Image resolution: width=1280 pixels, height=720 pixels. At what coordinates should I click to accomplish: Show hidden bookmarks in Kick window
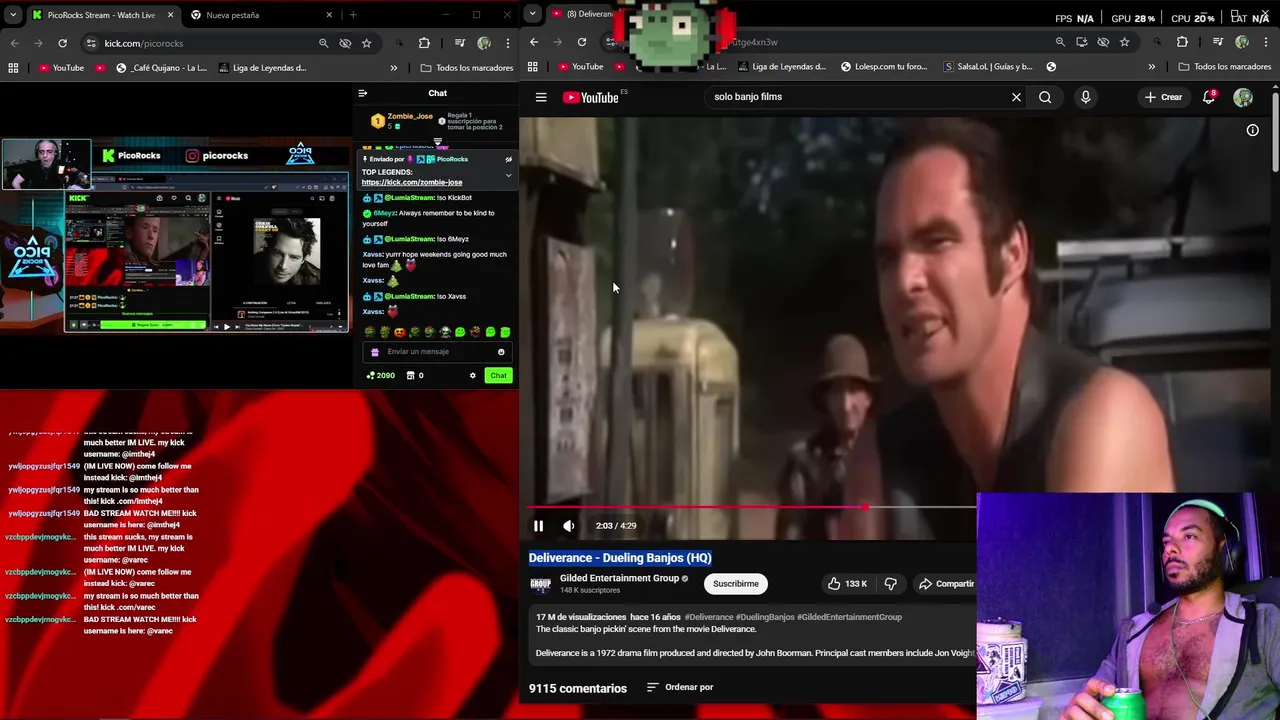[x=393, y=68]
